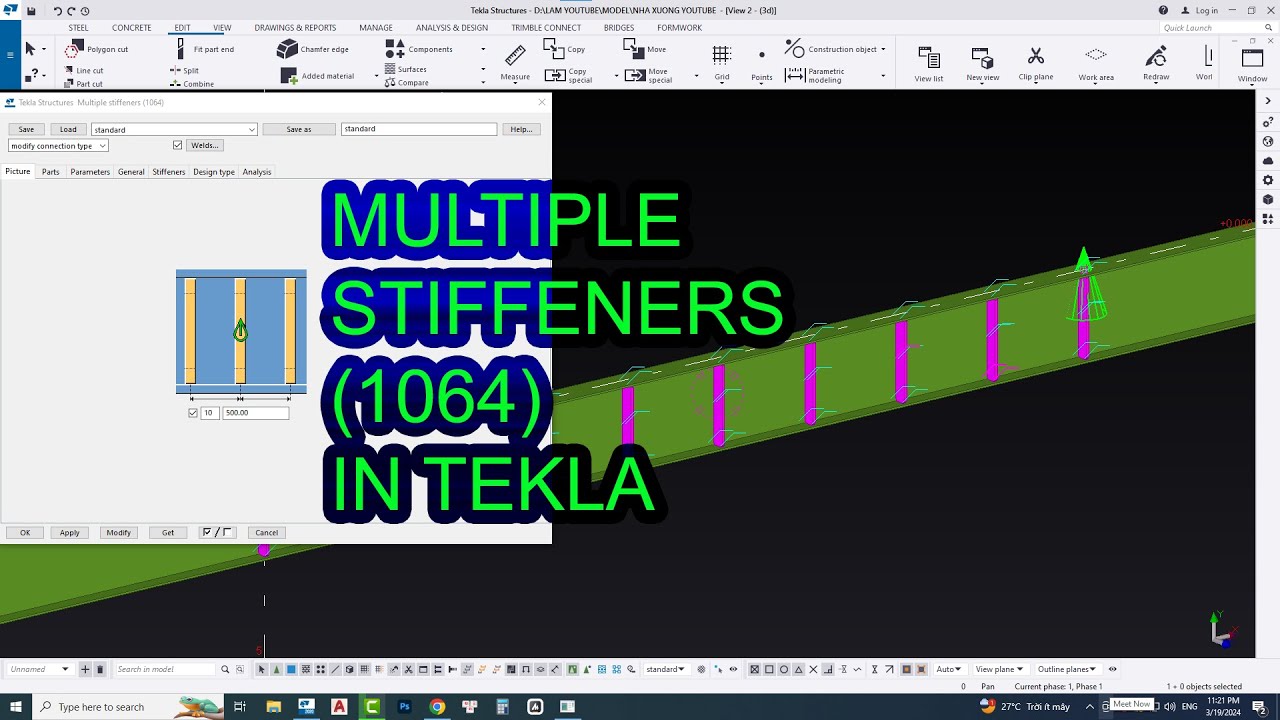Screen dimensions: 1280x720
Task: Click the Search in model field
Action: pos(165,669)
